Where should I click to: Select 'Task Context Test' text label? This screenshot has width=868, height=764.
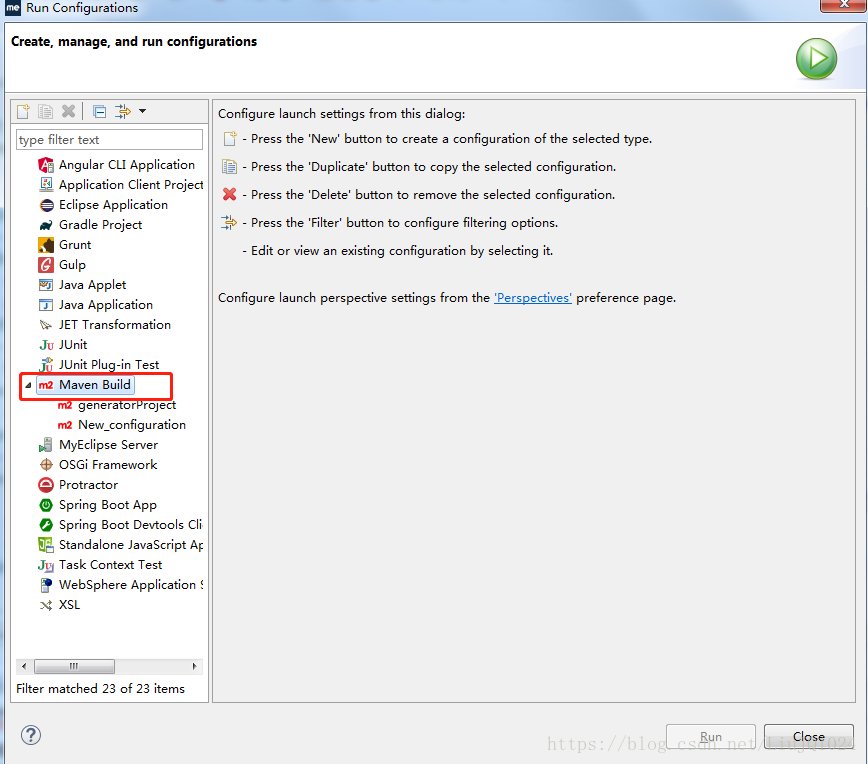tap(111, 565)
